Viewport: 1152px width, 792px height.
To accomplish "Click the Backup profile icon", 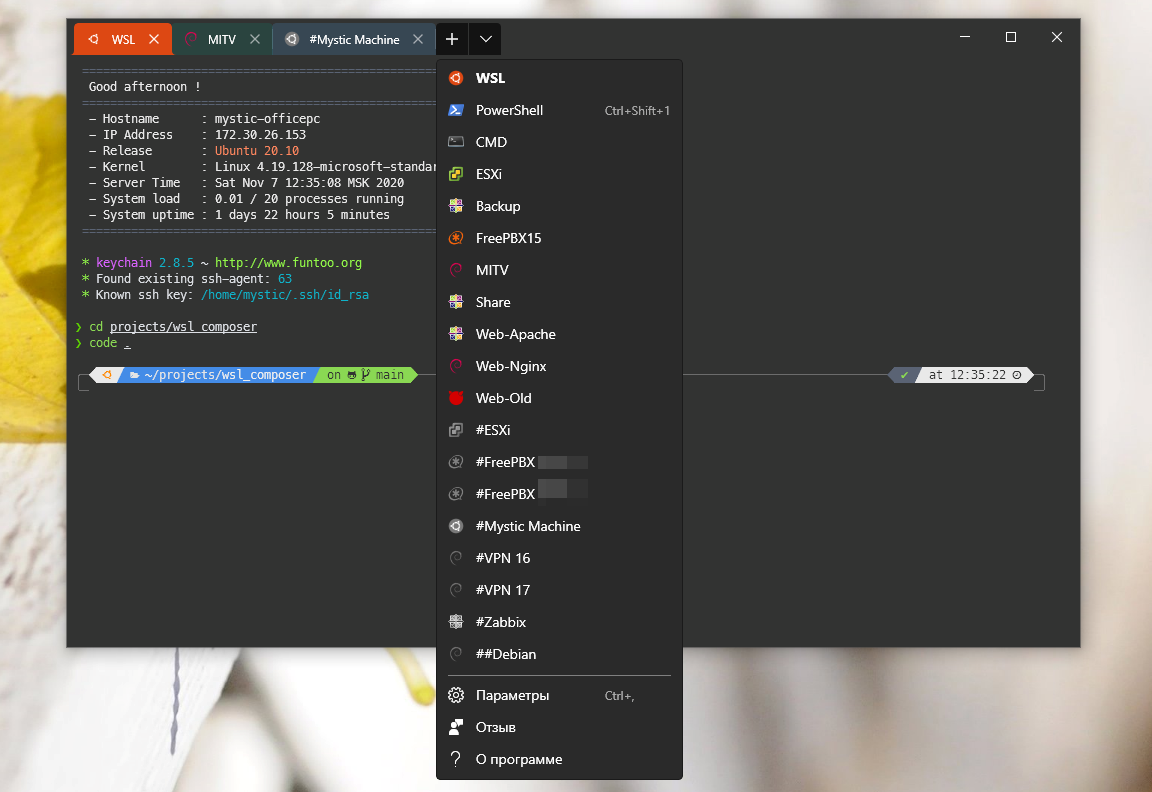I will tap(456, 206).
